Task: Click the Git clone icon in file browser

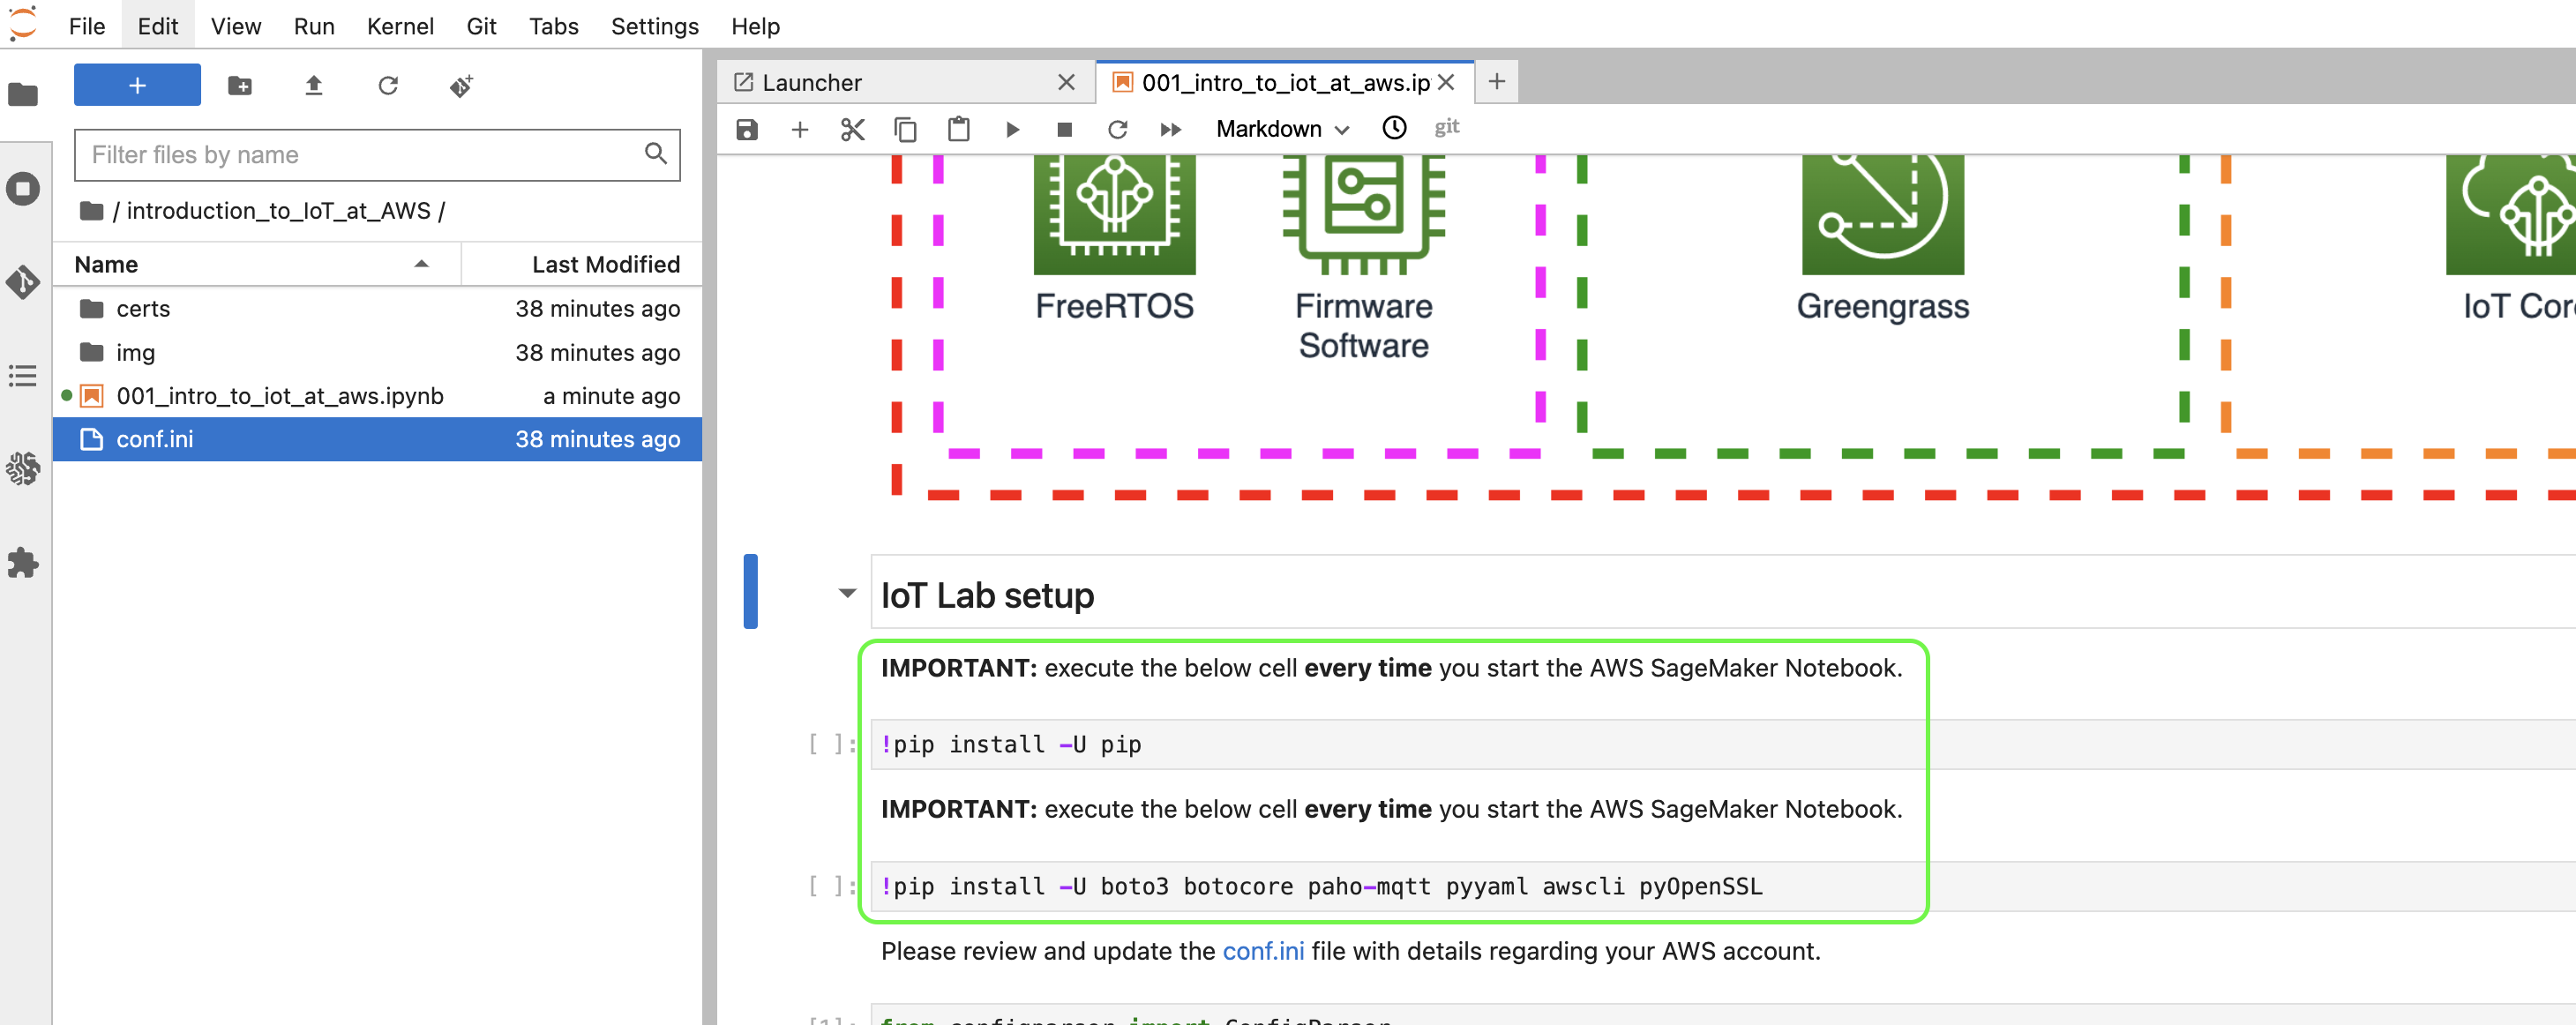Action: click(x=461, y=86)
